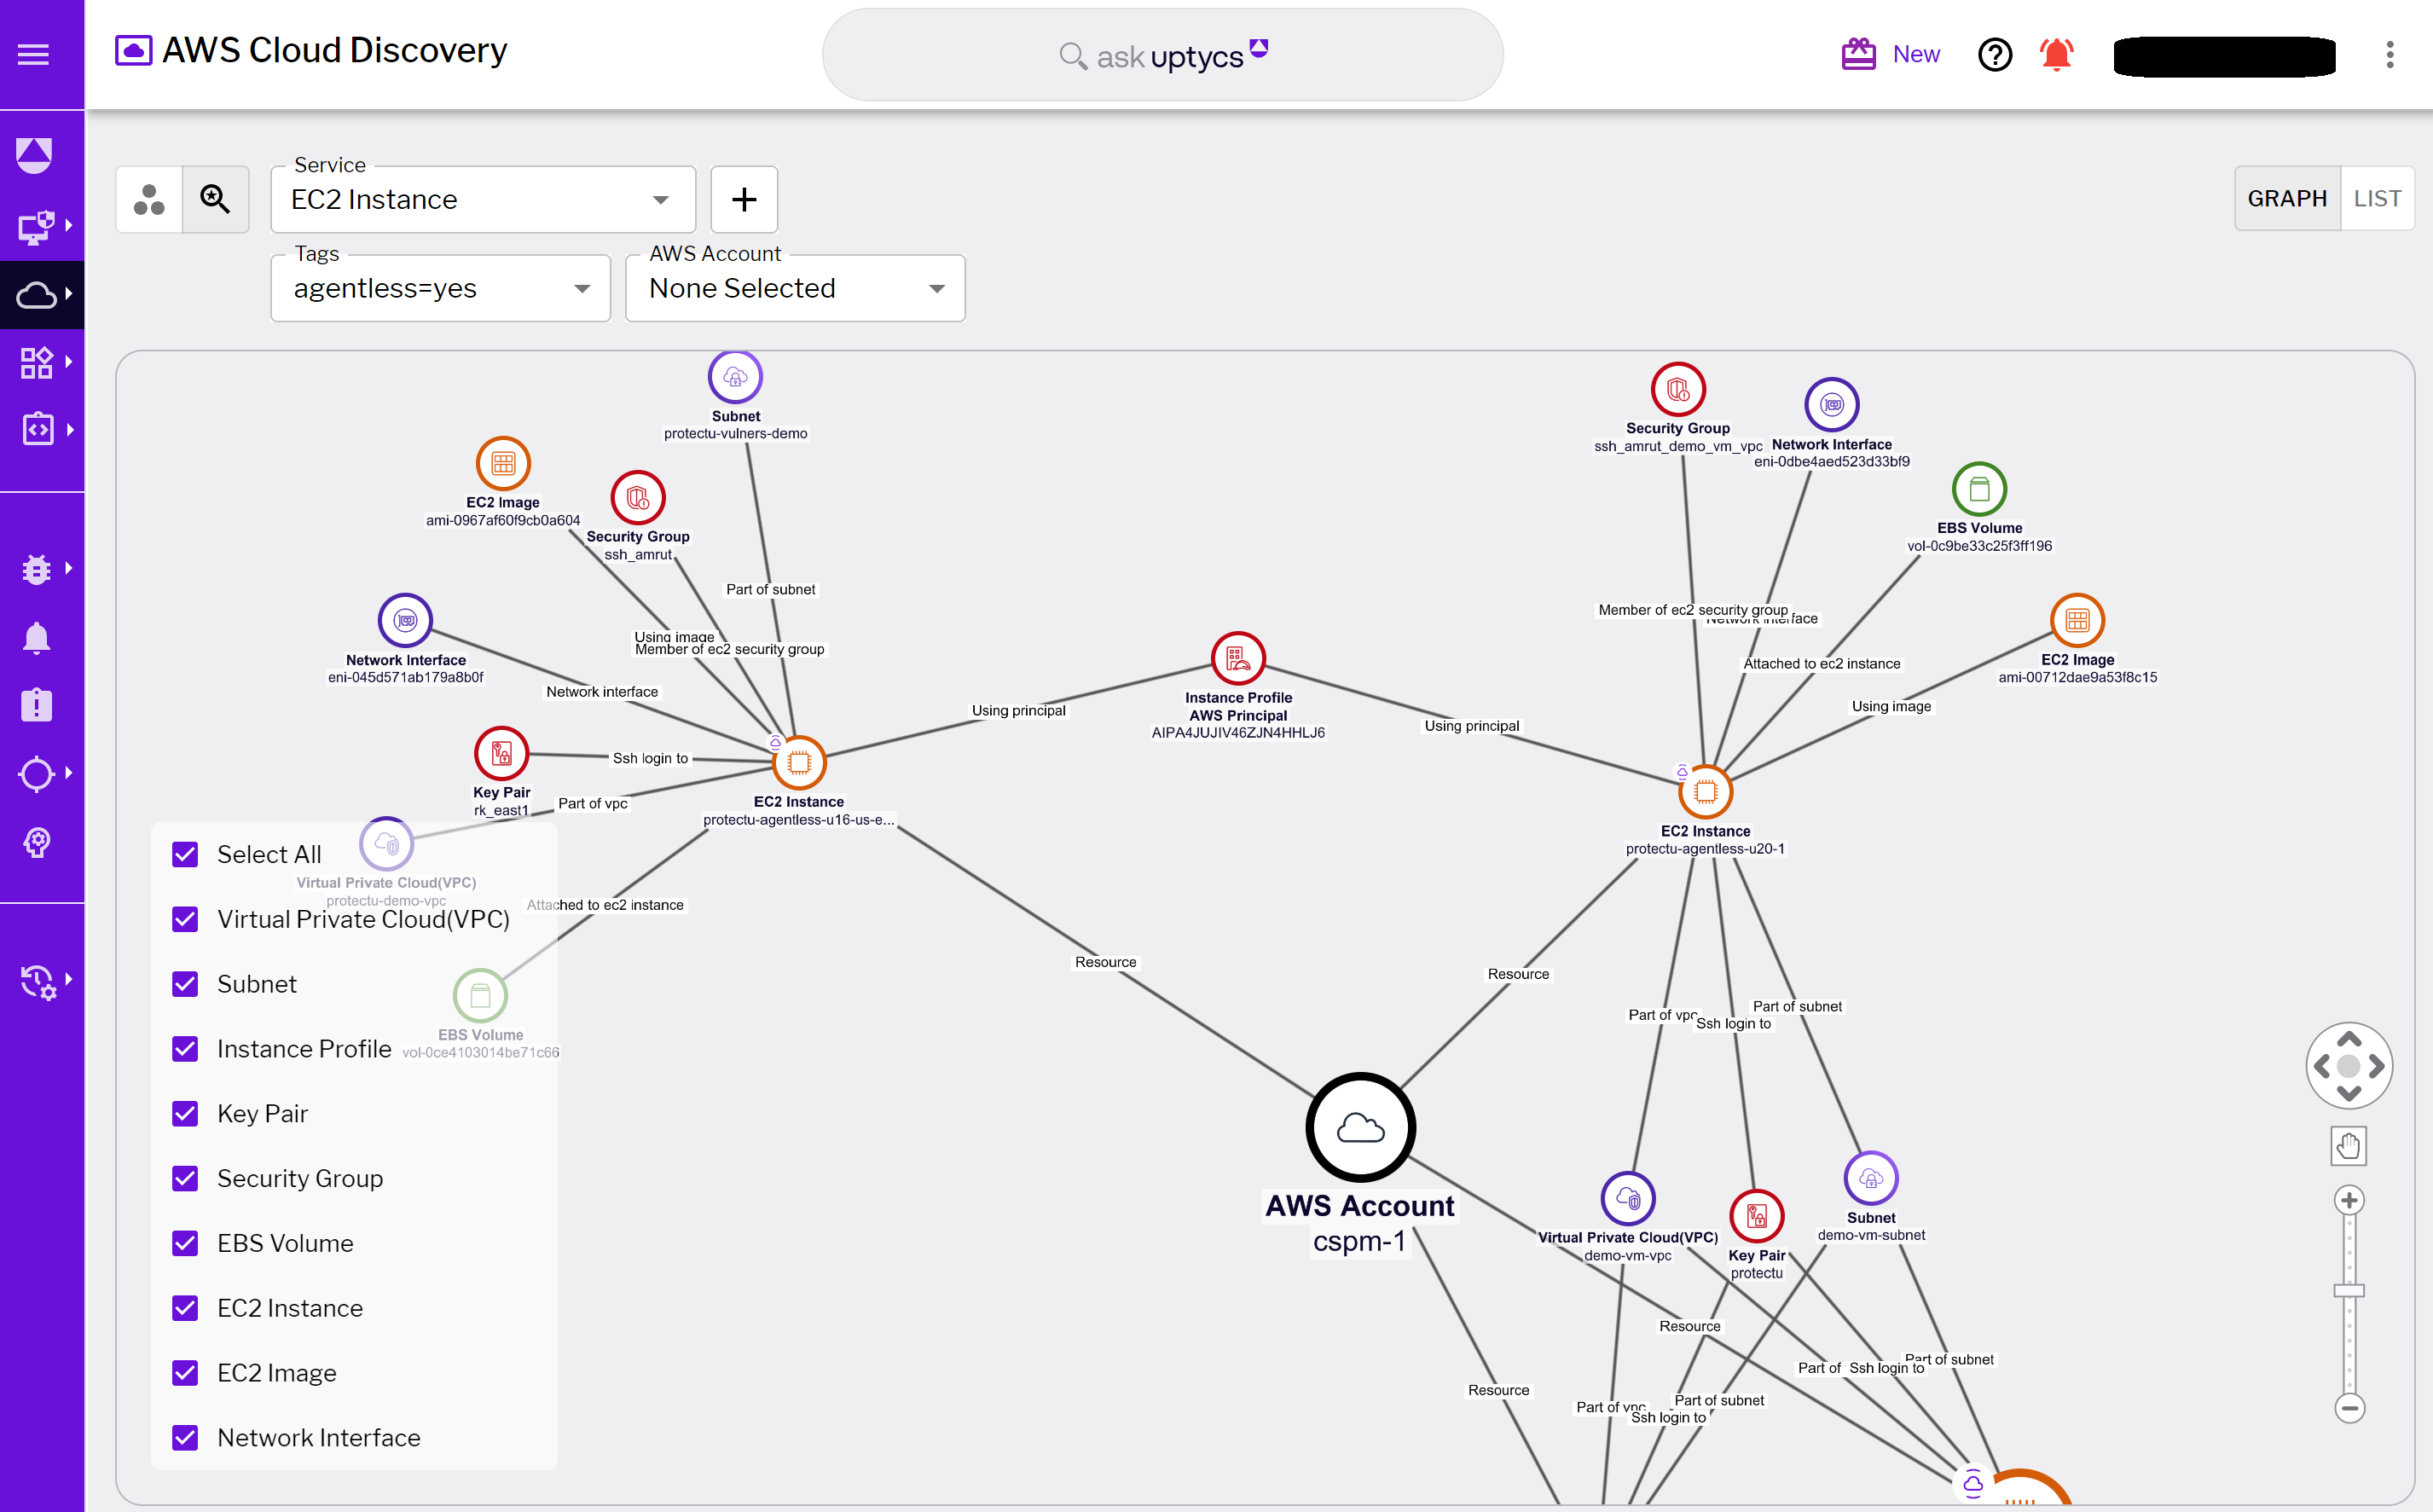2433x1512 pixels.
Task: Uncheck the Key Pair filter checkbox
Action: coord(185,1113)
